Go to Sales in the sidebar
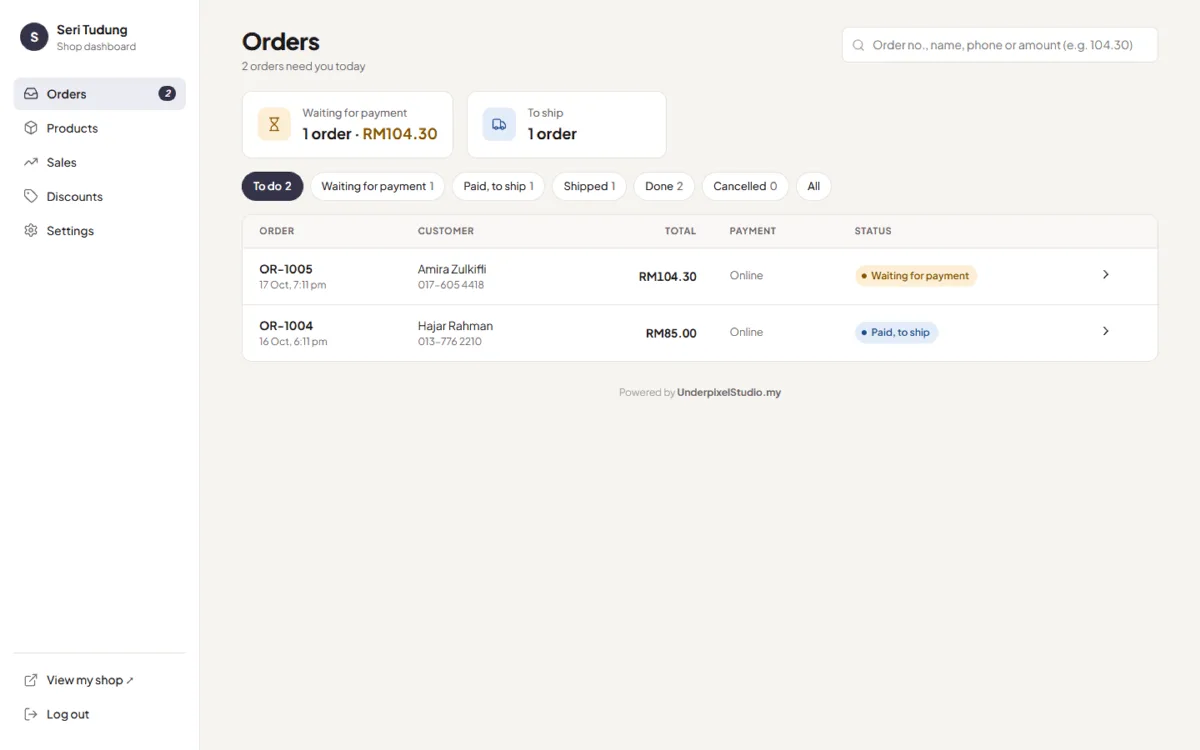The image size is (1200, 750). click(100, 162)
